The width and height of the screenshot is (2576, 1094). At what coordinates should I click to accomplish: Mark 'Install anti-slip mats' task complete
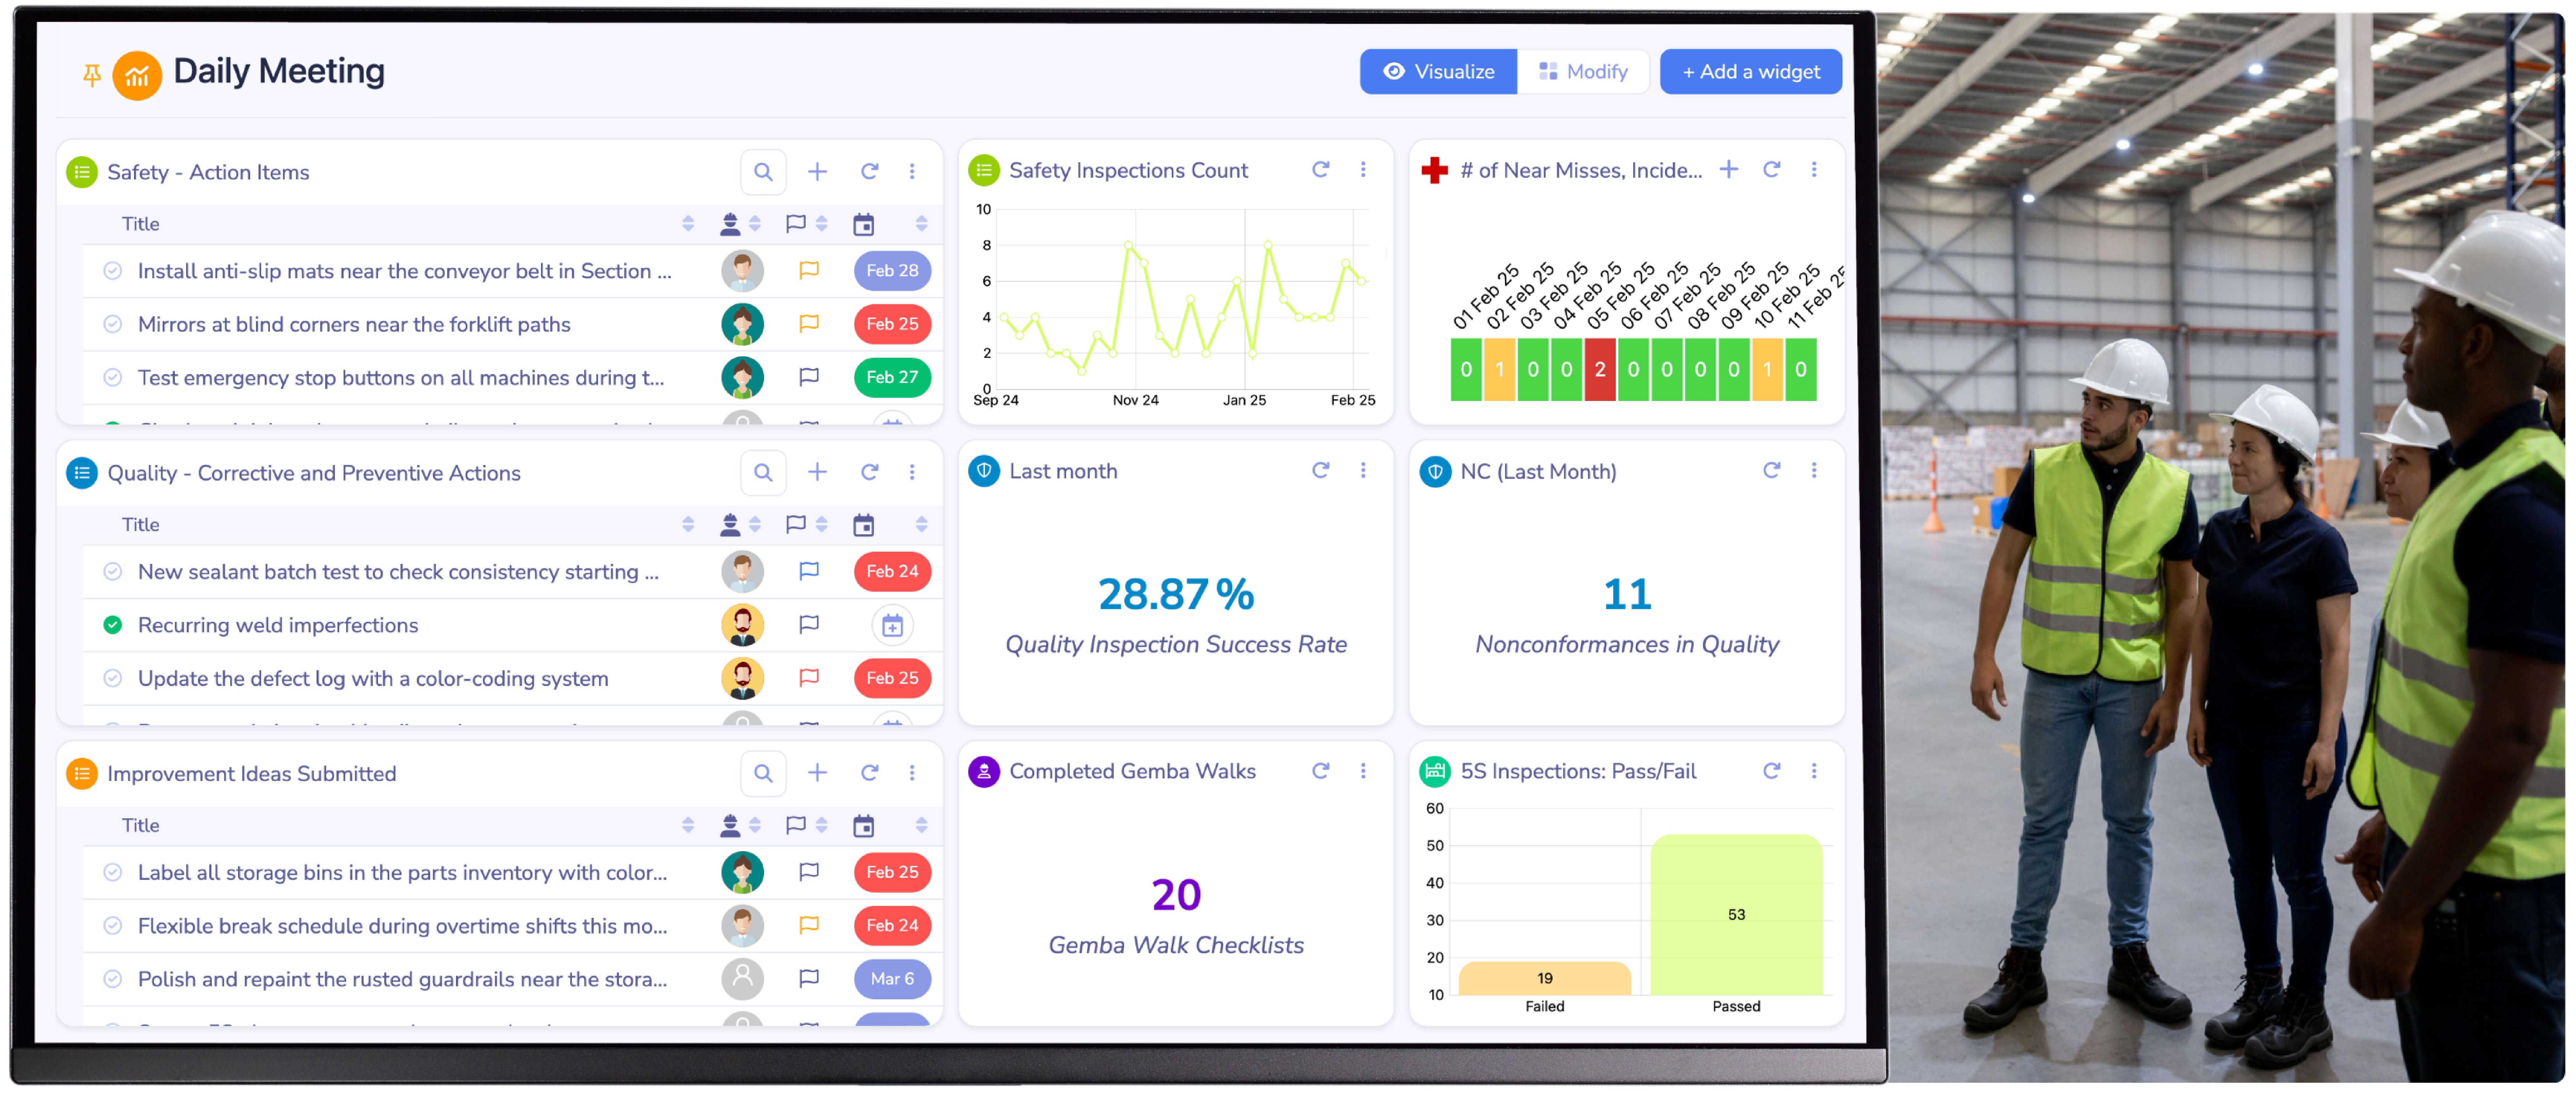pyautogui.click(x=113, y=271)
